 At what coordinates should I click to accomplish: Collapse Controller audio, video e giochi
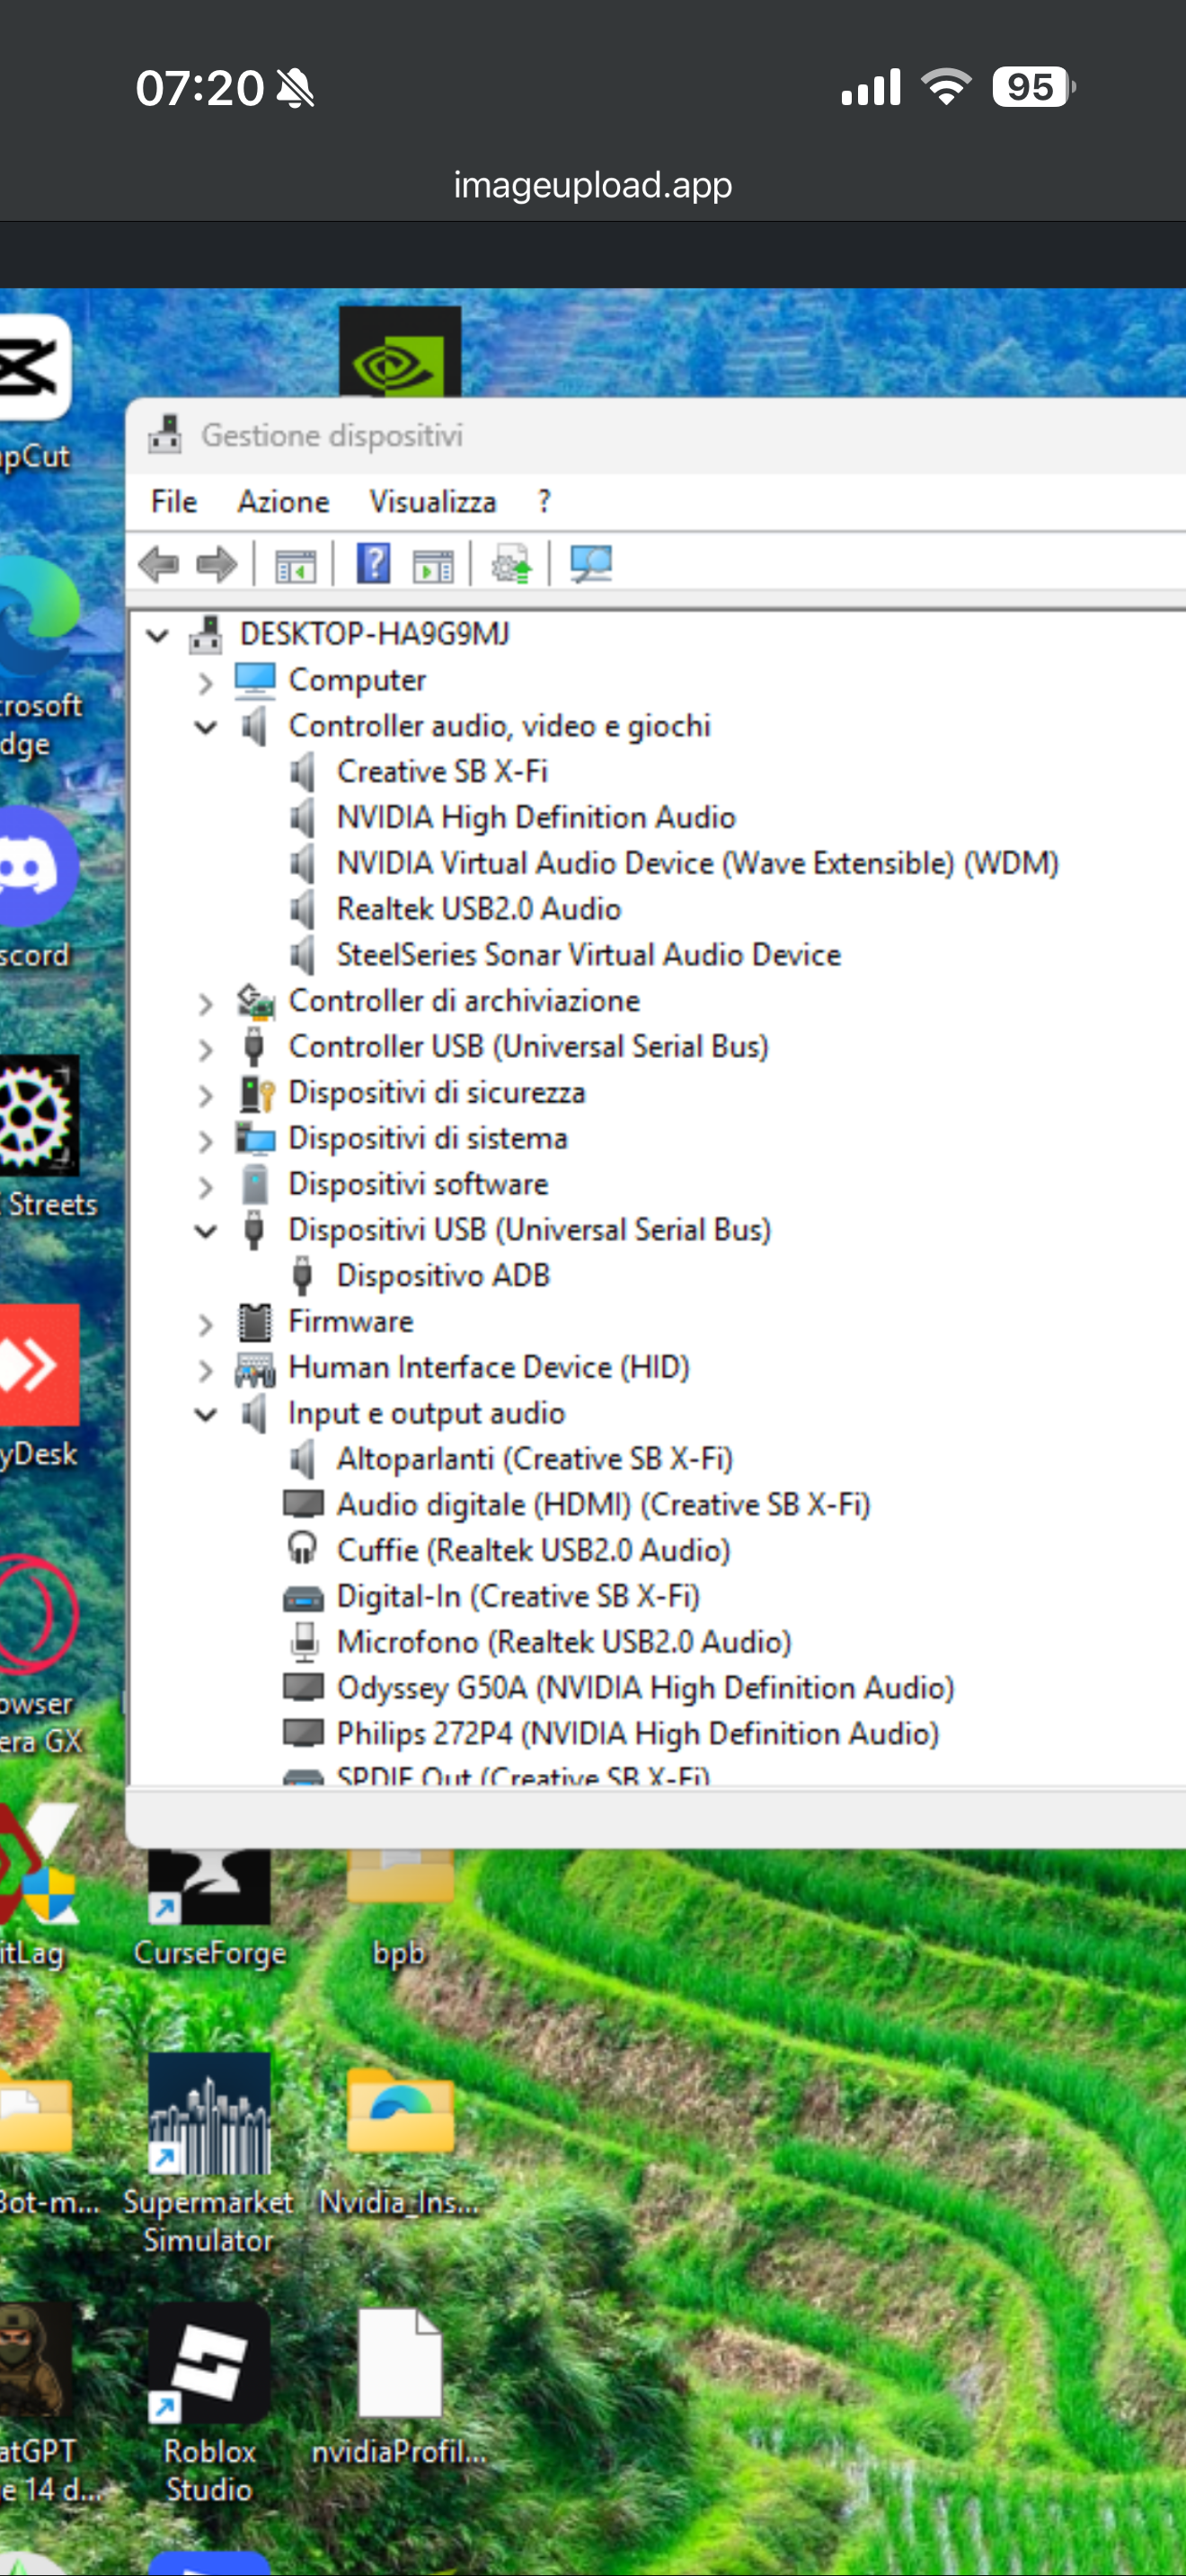point(205,727)
